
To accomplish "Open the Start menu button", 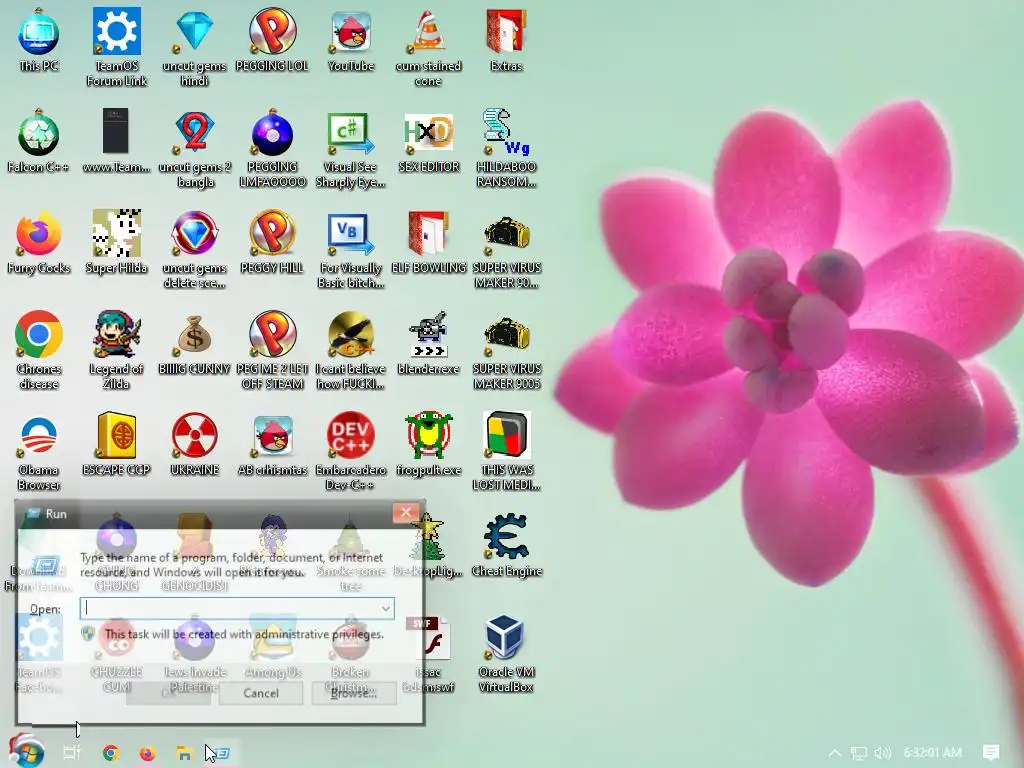I will (26, 752).
